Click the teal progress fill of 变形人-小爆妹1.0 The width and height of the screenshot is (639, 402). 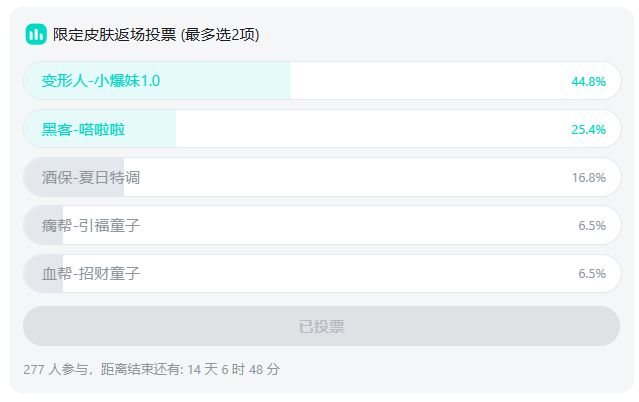point(157,81)
